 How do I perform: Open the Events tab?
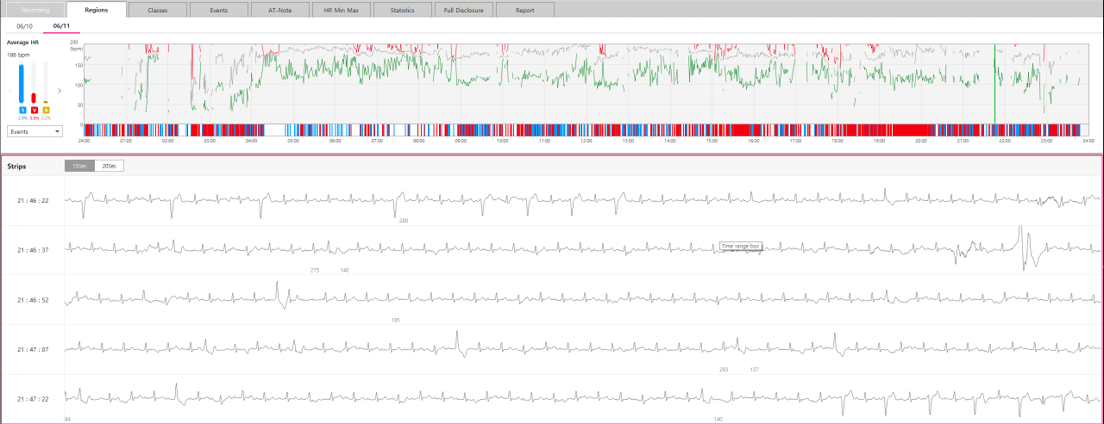tap(220, 10)
